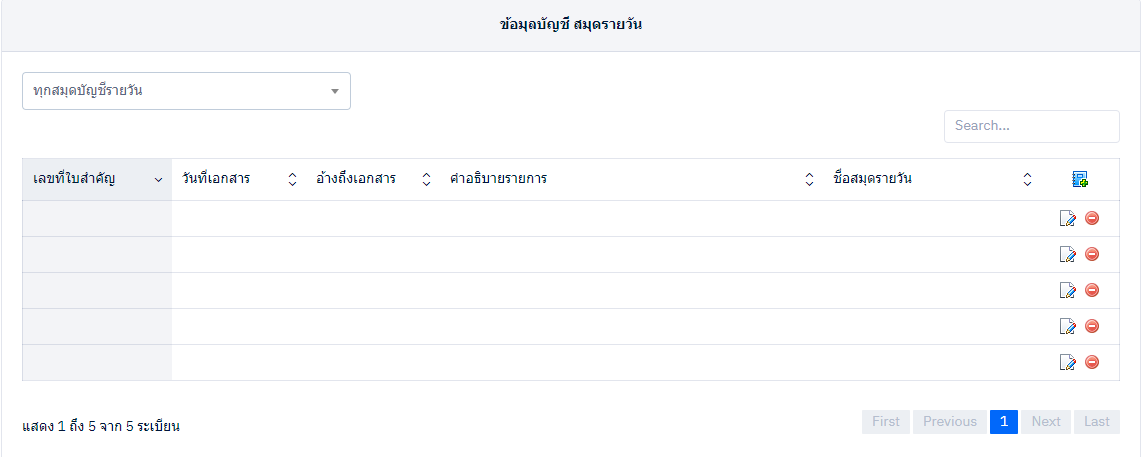Sort by เลขที่ใบสำคัญ column

pyautogui.click(x=96, y=180)
